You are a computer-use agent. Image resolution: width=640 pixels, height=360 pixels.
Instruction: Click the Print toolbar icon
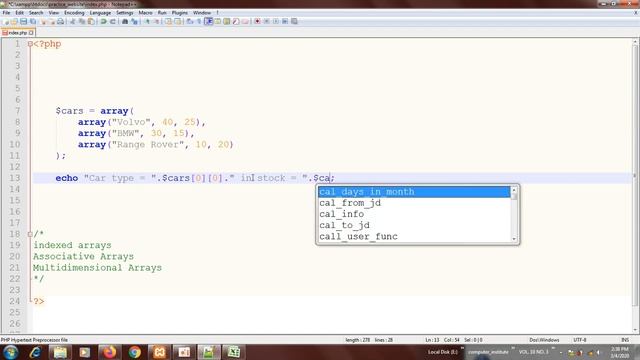pos(60,21)
